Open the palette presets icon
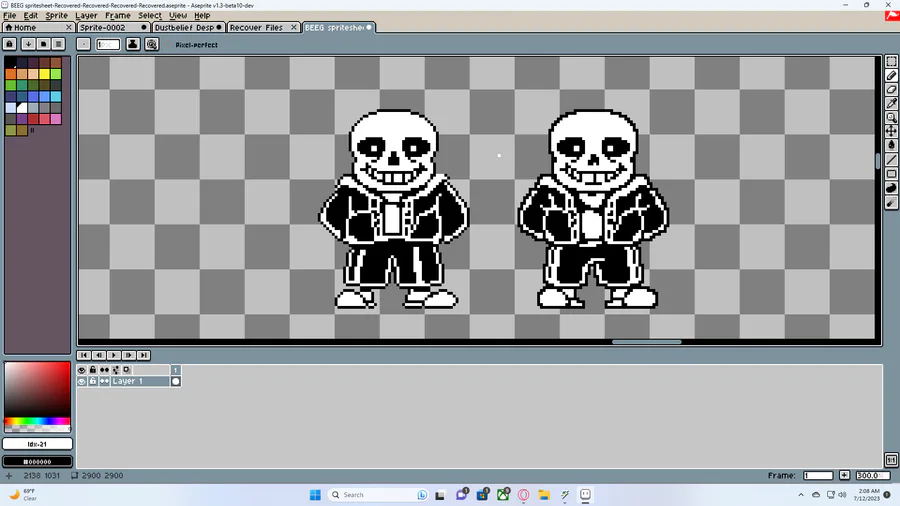This screenshot has width=900, height=506. tap(43, 44)
